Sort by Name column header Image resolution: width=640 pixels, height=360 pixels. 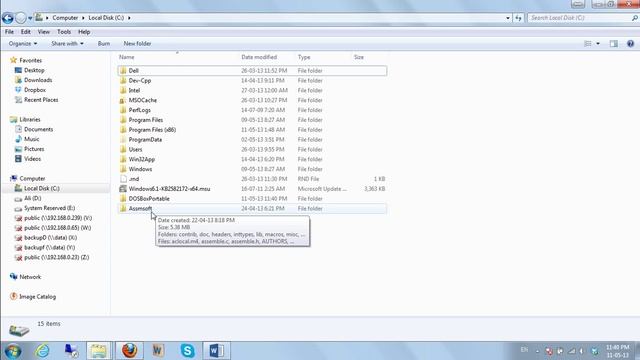pos(127,57)
